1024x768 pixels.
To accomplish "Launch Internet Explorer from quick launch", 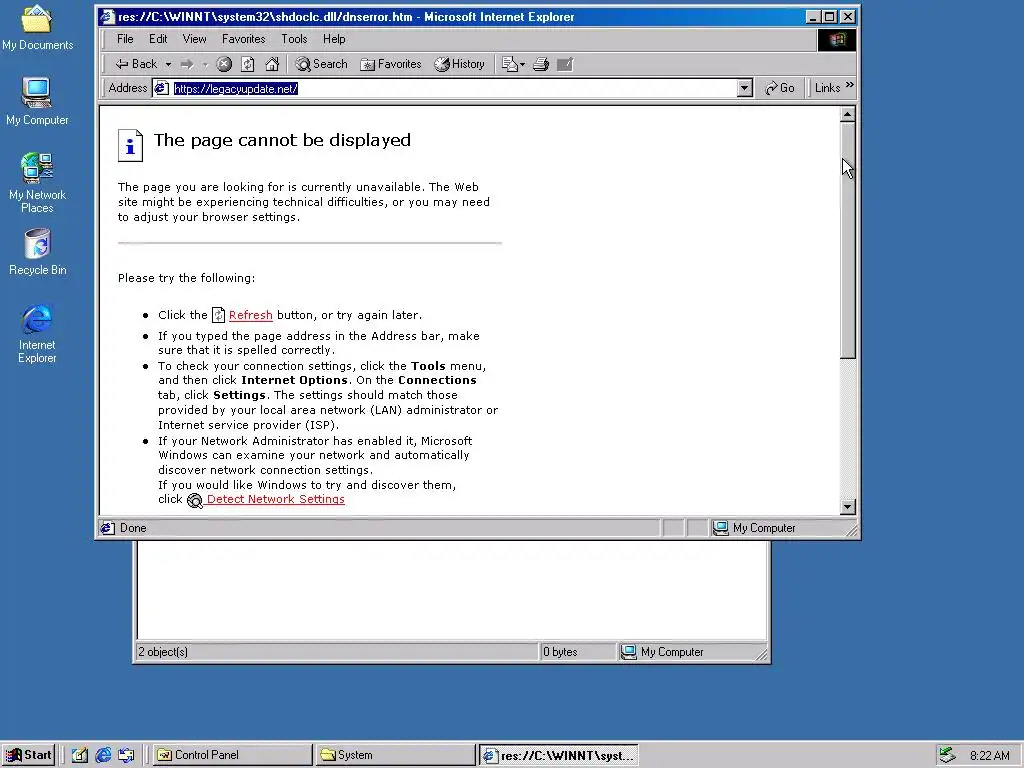I will click(103, 755).
